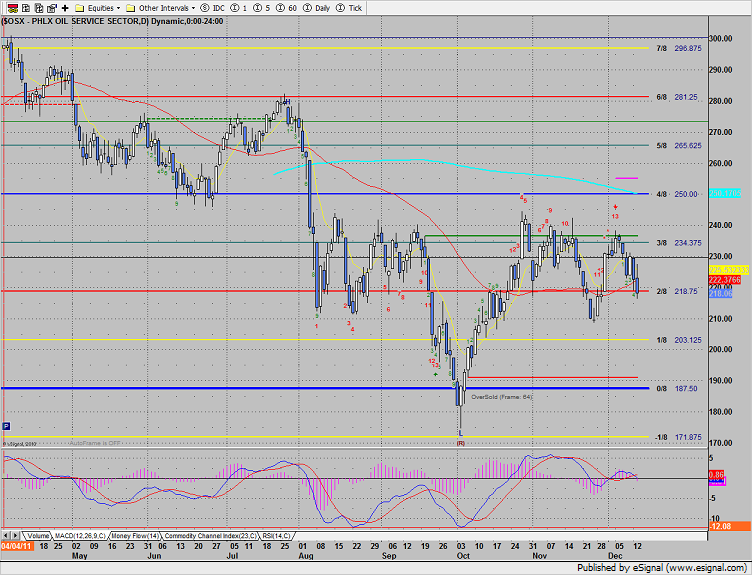Click the red (R) marker below low
The height and width of the screenshot is (575, 752).
point(461,444)
